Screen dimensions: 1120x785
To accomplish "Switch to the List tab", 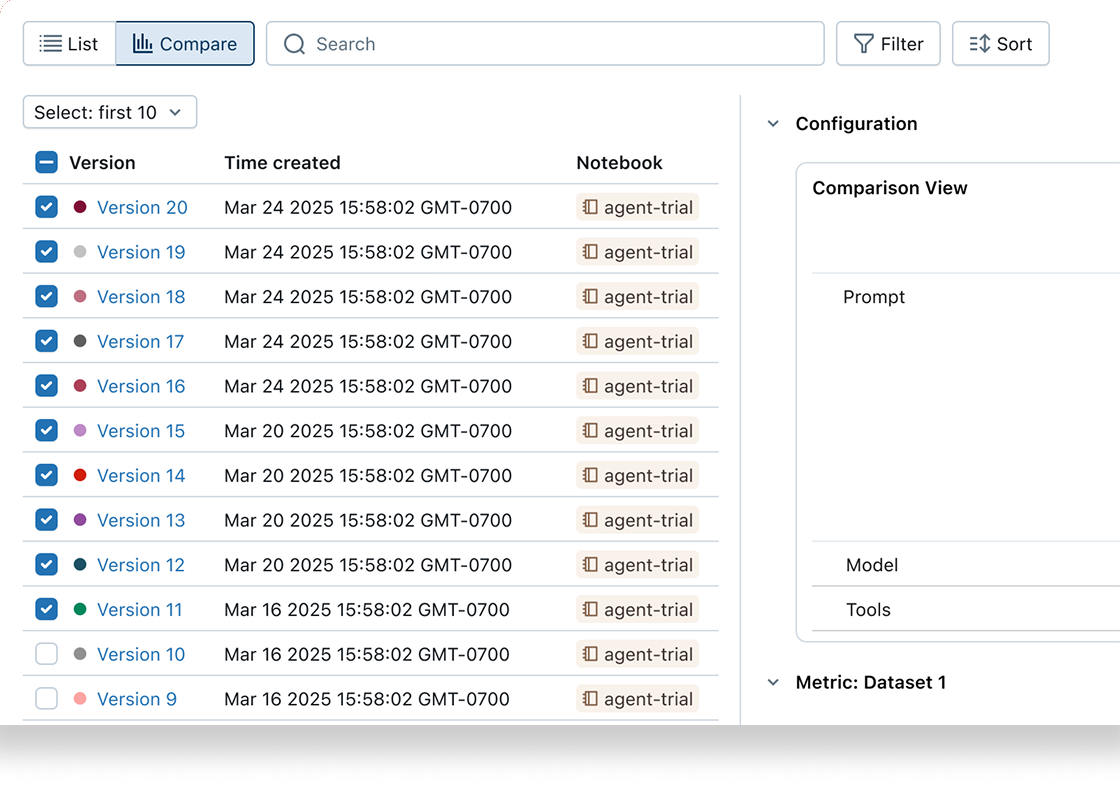I will click(67, 43).
